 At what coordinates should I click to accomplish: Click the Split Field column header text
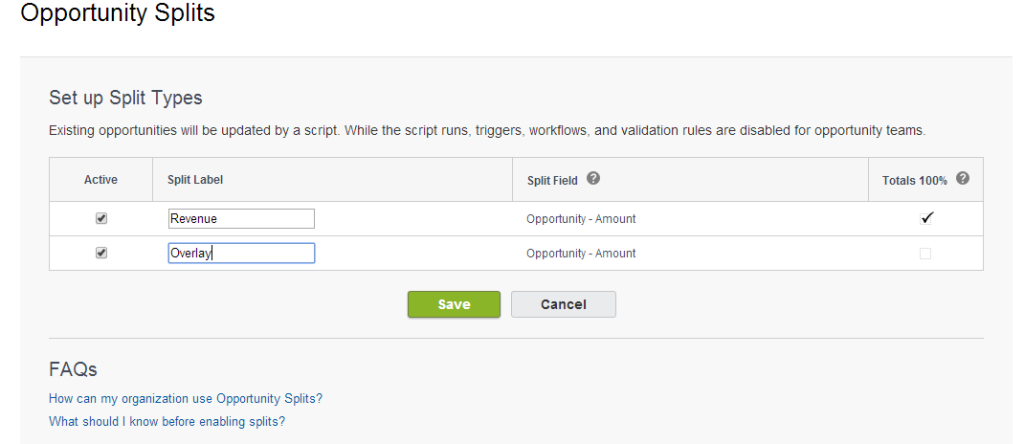pos(552,180)
